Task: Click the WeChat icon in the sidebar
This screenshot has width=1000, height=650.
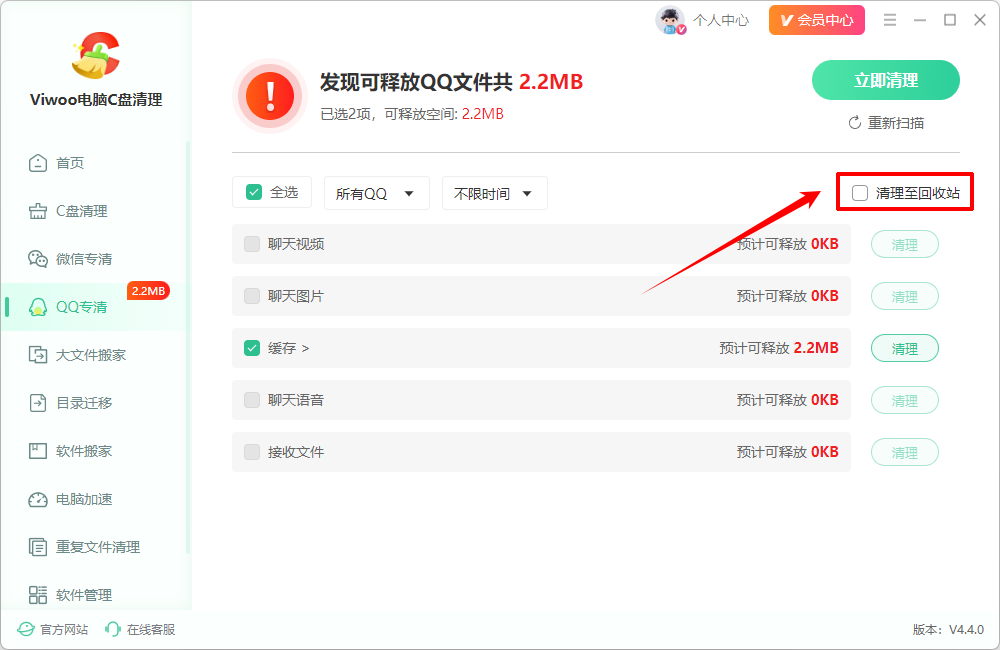Action: tap(38, 259)
